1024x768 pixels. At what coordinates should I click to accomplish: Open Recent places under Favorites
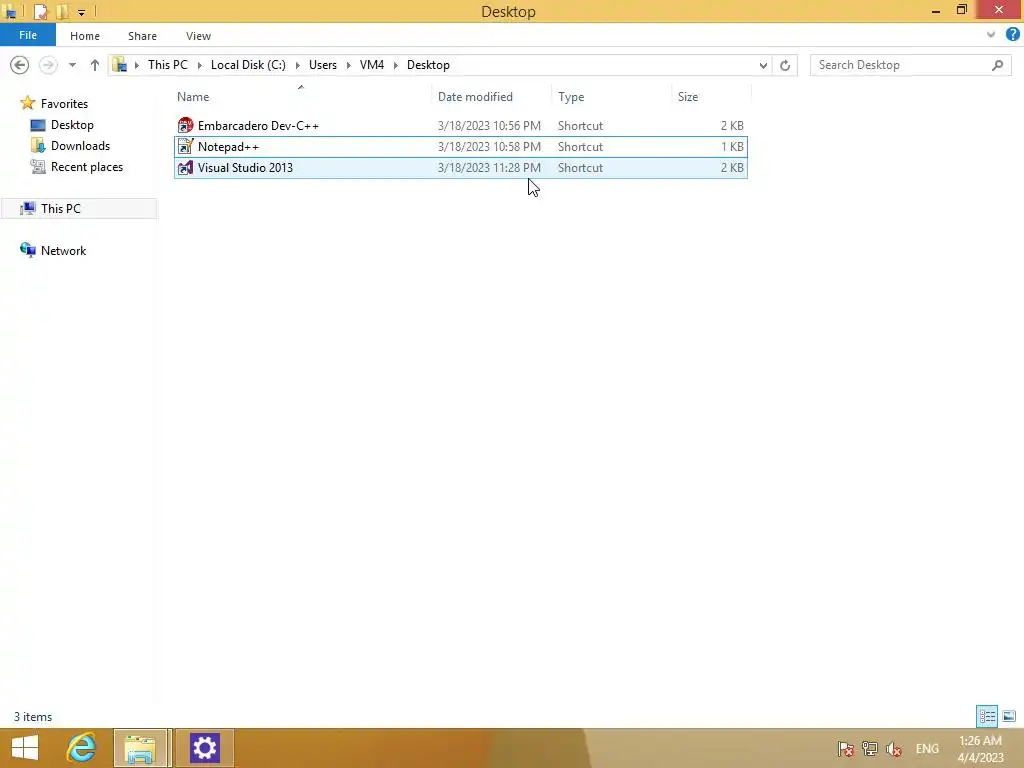coord(87,167)
